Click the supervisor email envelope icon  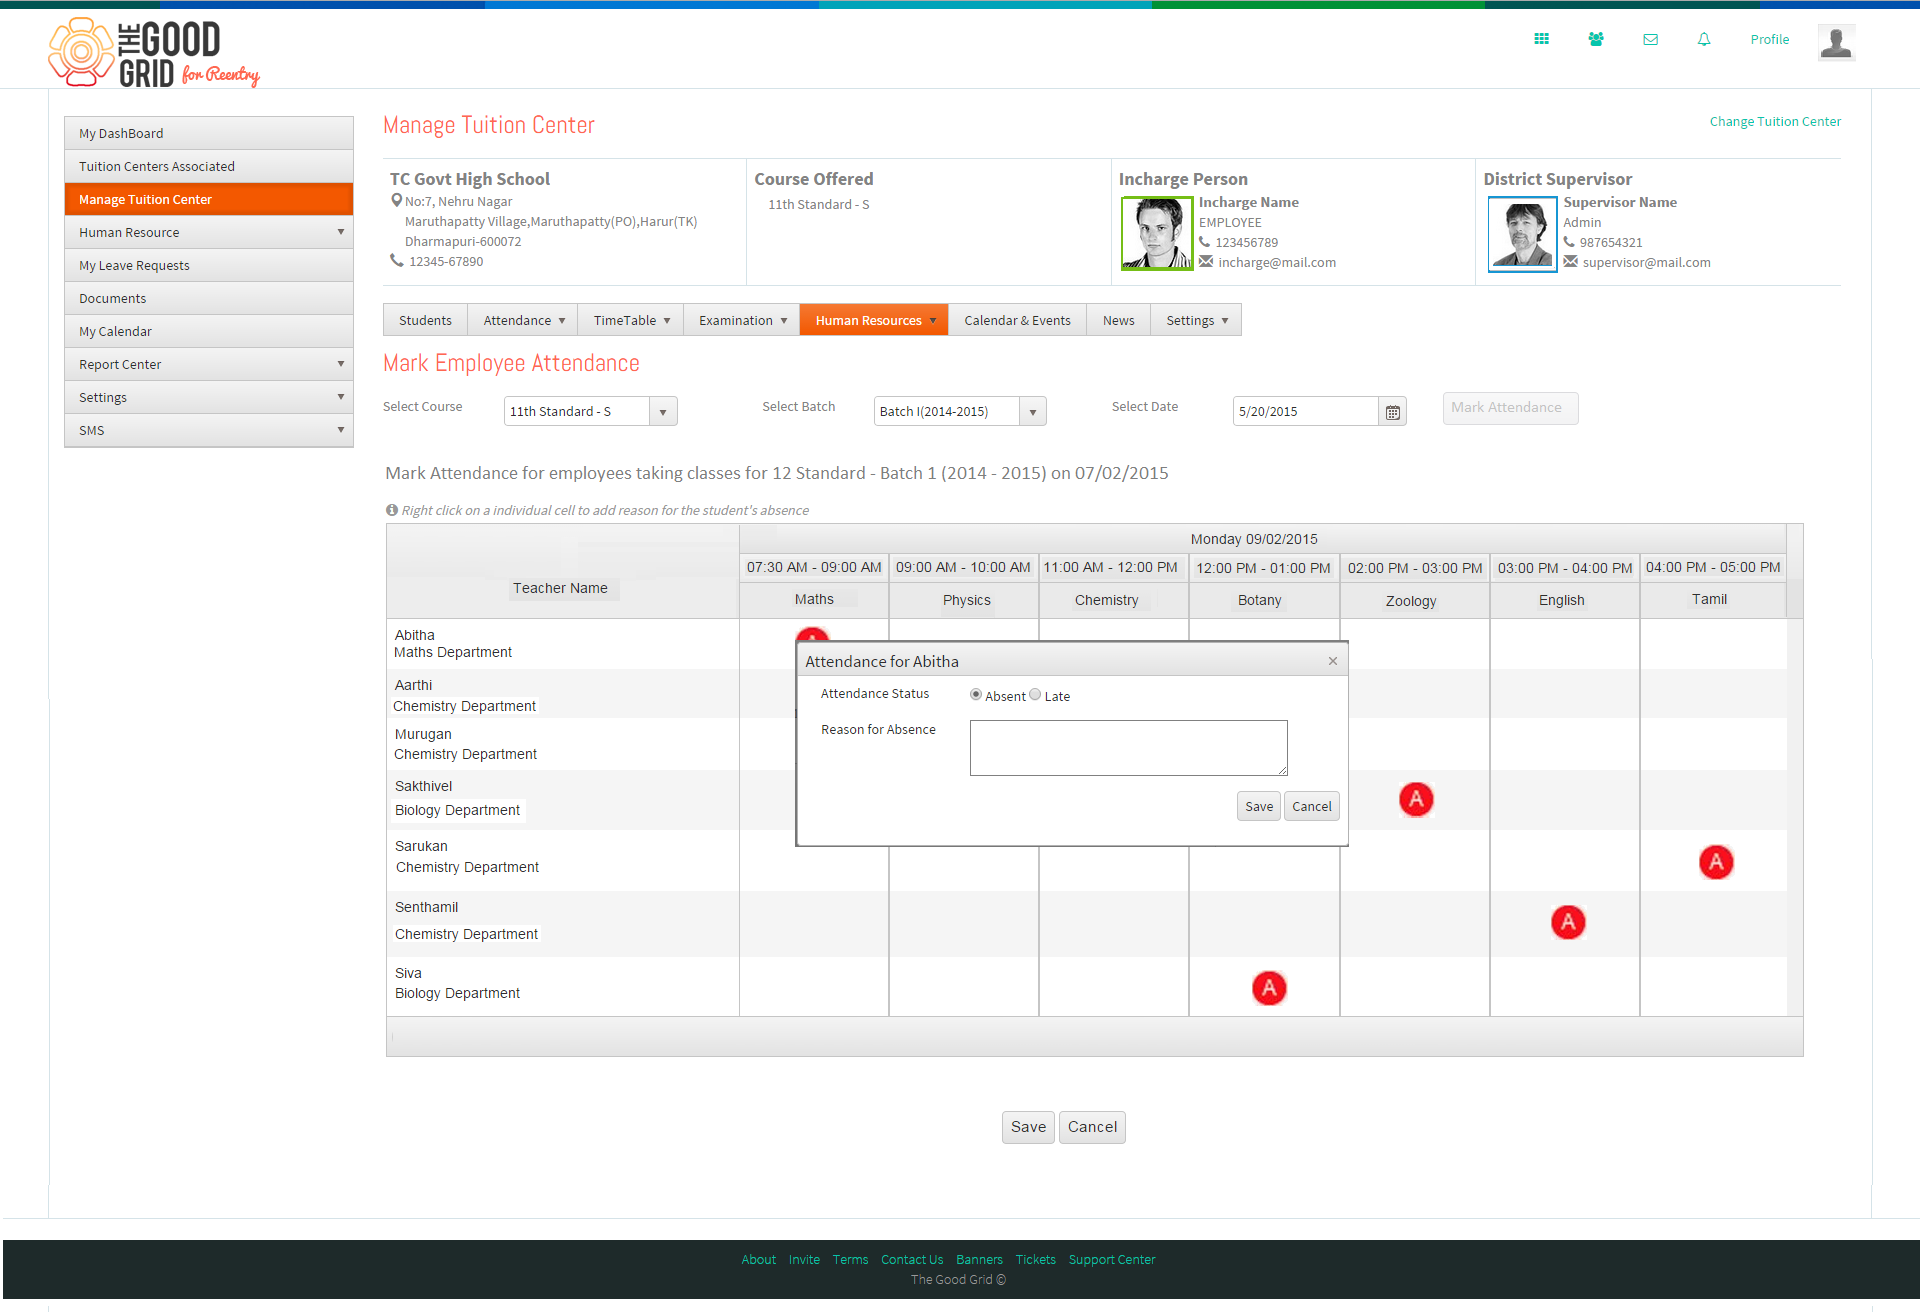pos(1570,262)
